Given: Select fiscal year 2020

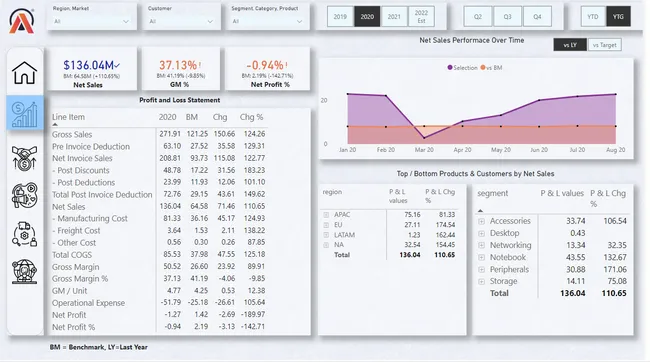Looking at the screenshot, I should point(367,17).
